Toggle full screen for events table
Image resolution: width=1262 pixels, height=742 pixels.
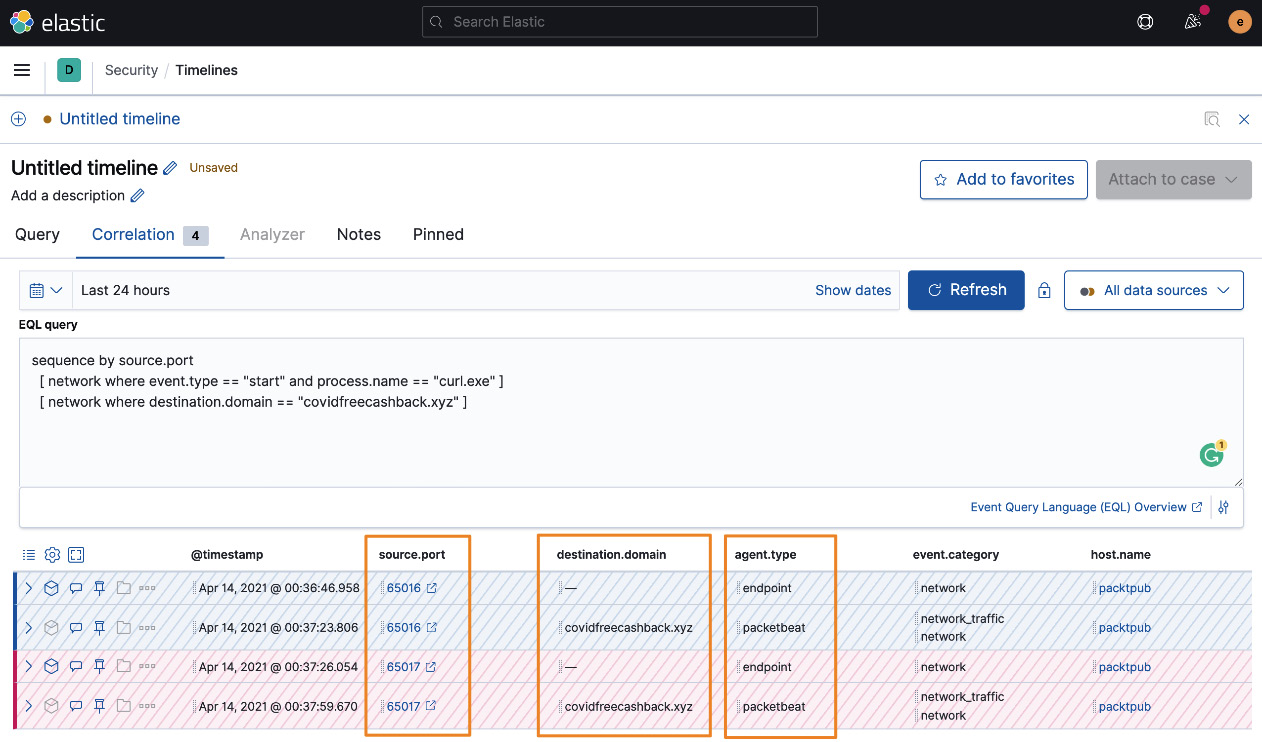[x=76, y=555]
